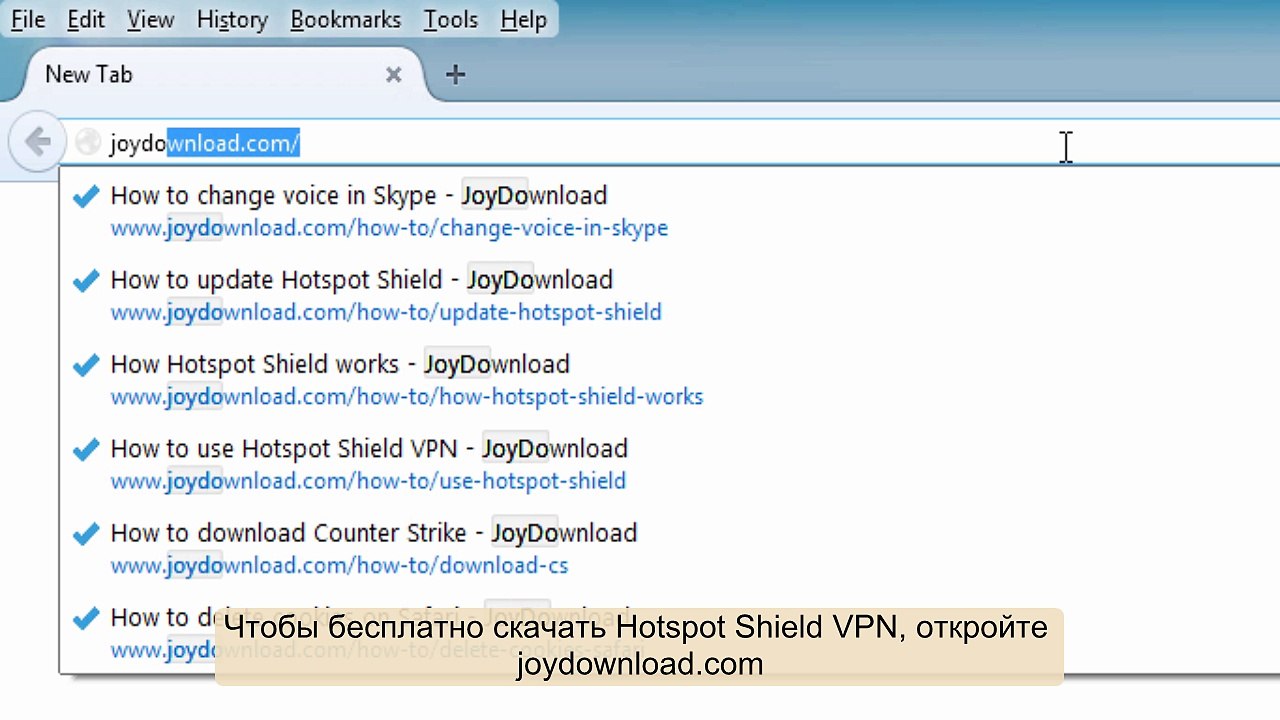Go back with the back arrow button
The width and height of the screenshot is (1280, 720).
tap(36, 142)
